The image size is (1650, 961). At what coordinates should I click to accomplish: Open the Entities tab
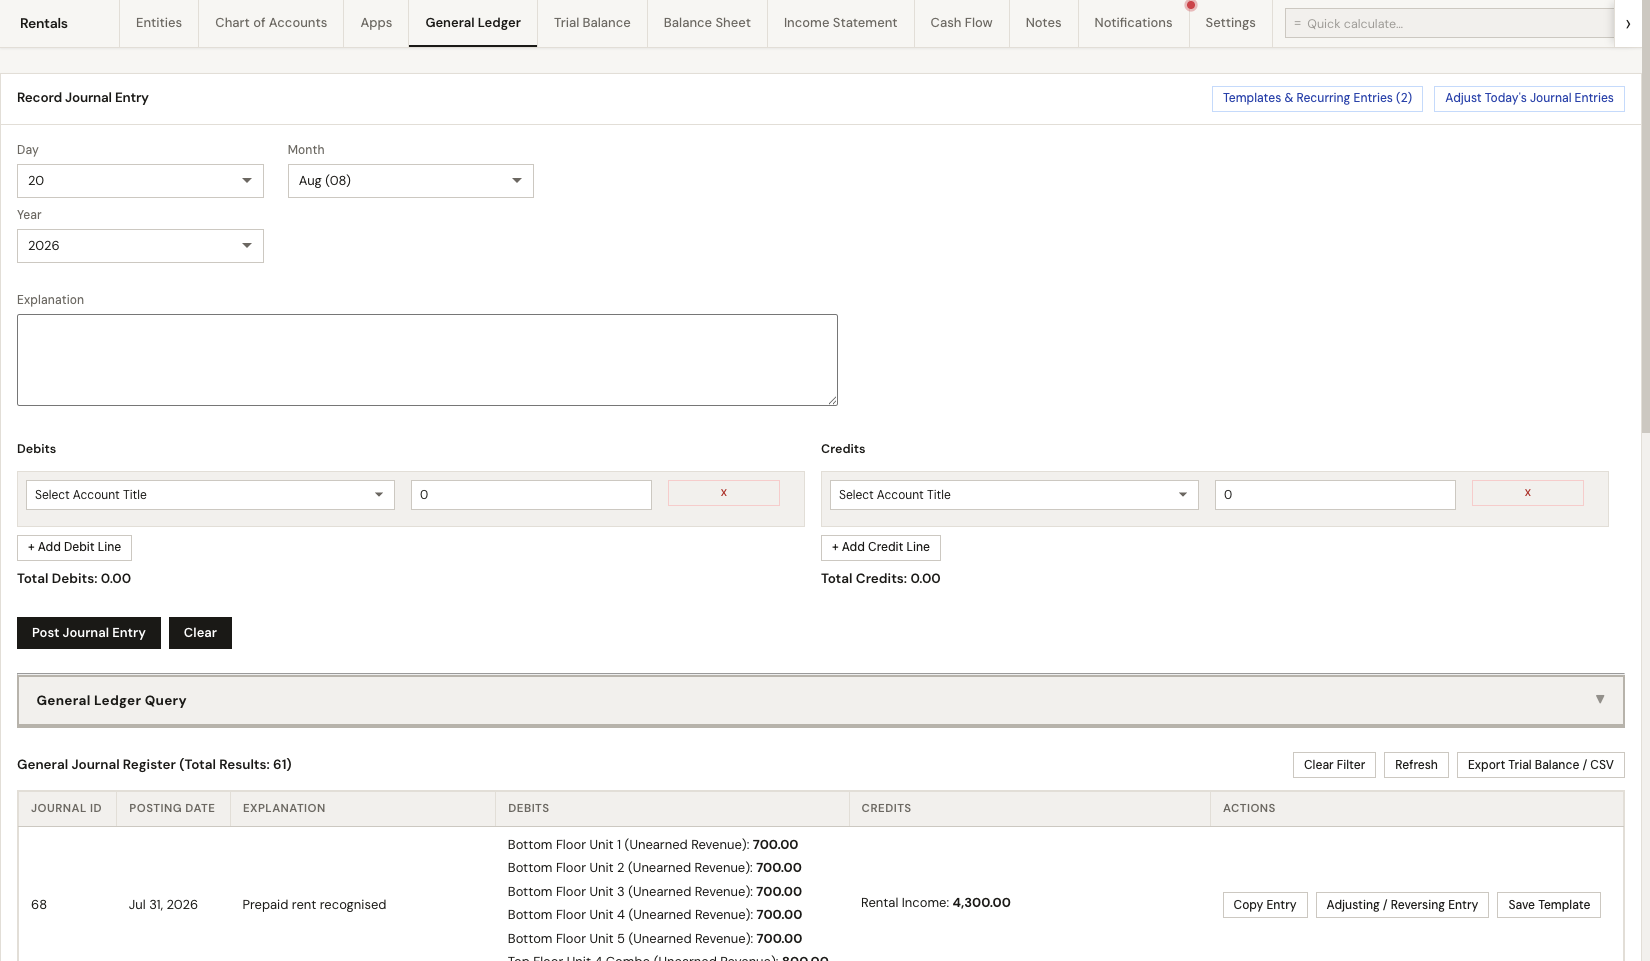point(159,23)
